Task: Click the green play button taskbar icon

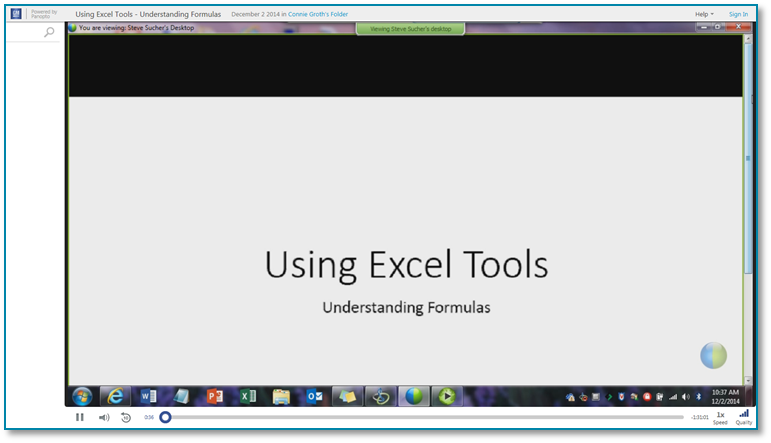Action: click(x=447, y=396)
